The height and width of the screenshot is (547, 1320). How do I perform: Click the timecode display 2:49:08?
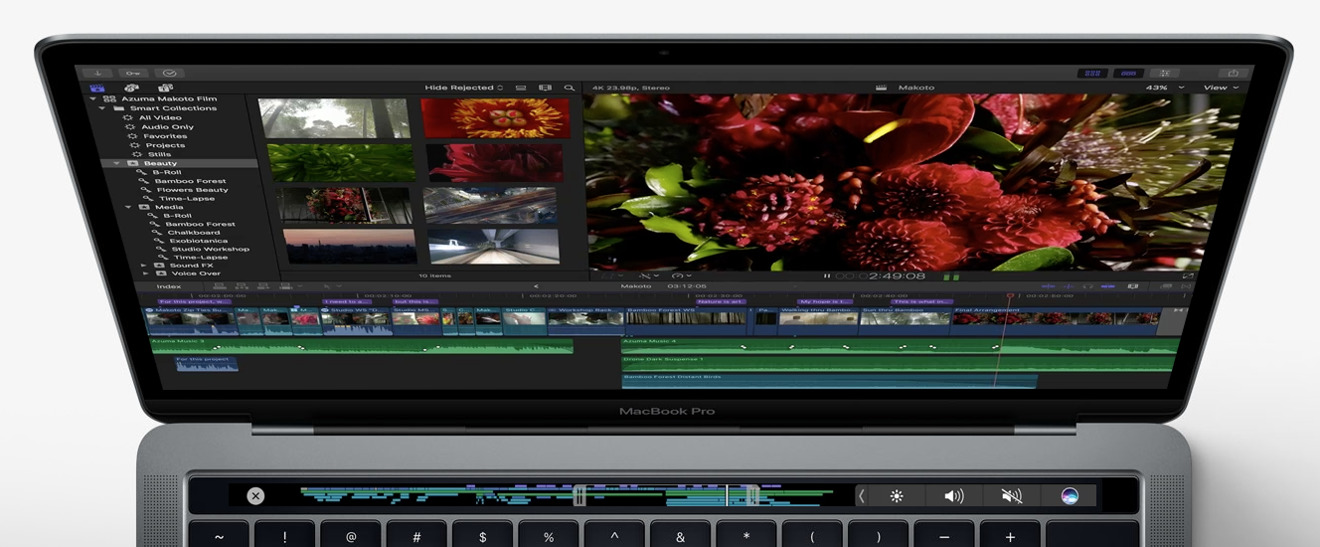tap(896, 276)
